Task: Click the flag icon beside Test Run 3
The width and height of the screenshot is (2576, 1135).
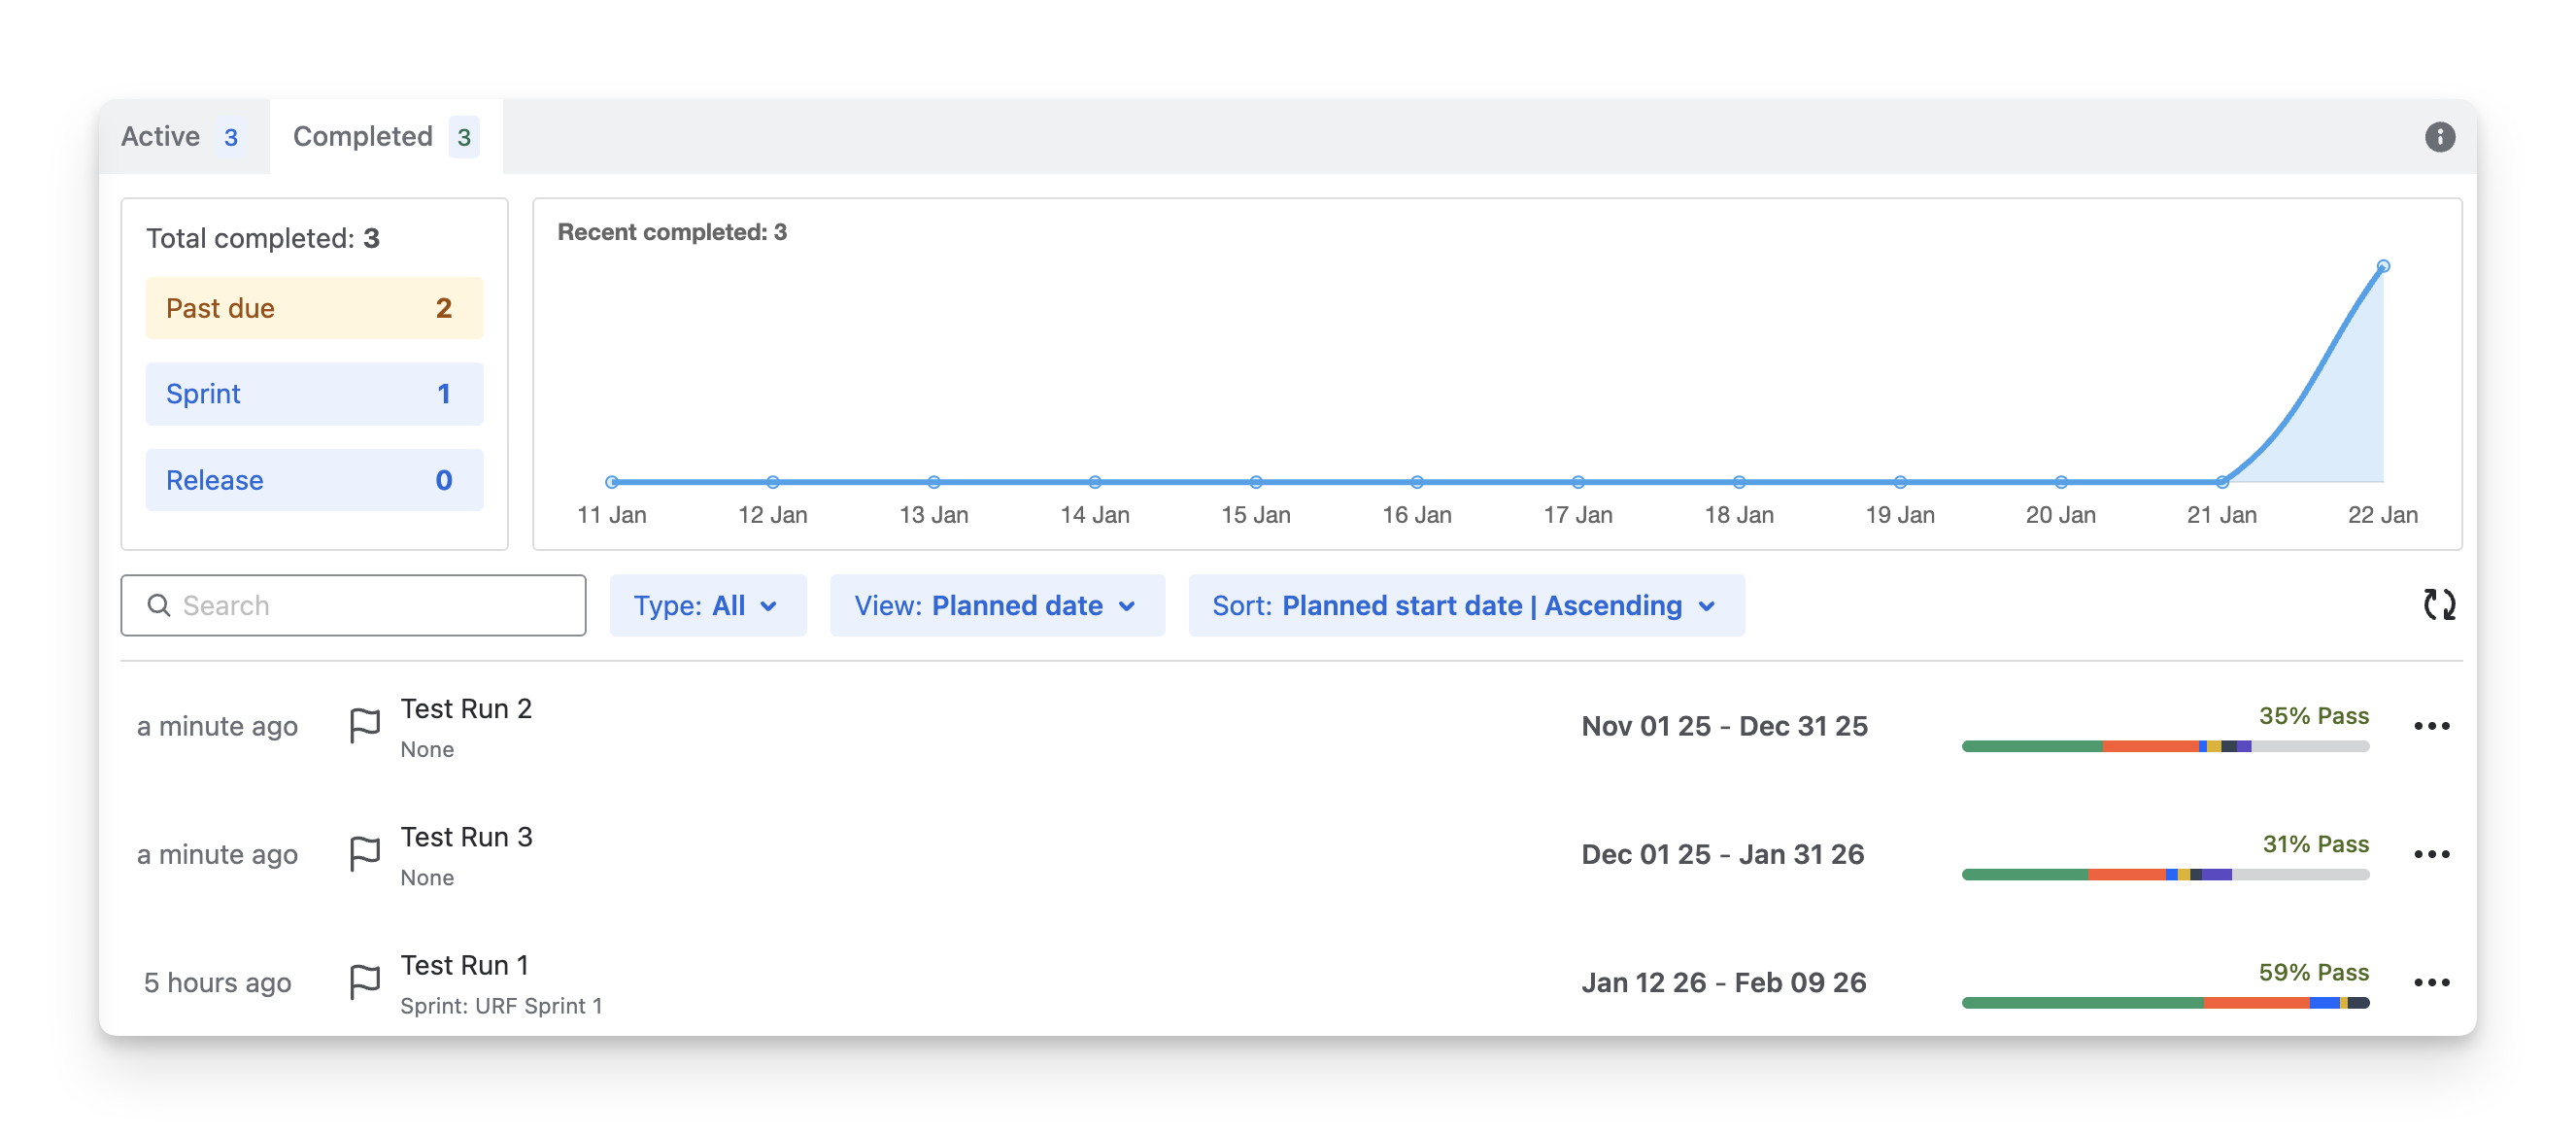Action: pos(365,853)
